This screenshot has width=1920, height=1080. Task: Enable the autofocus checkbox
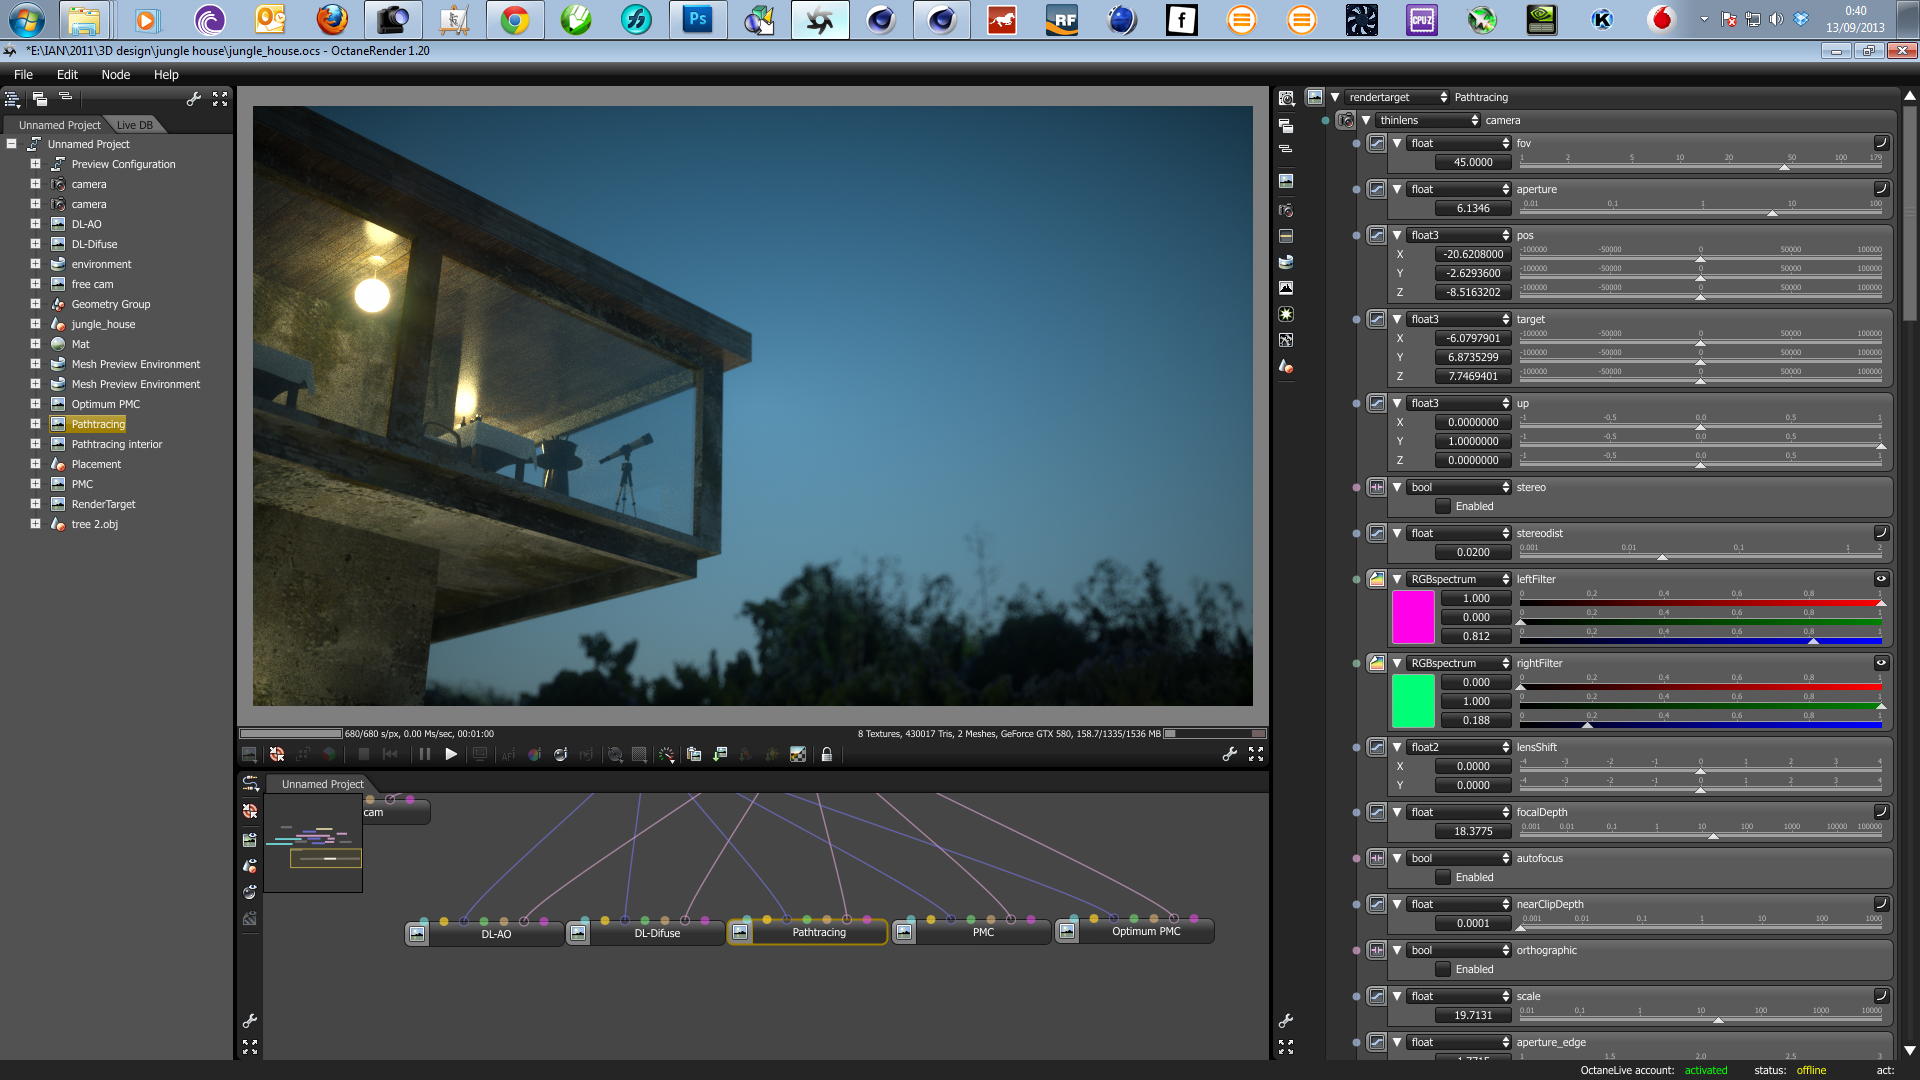pos(1443,878)
